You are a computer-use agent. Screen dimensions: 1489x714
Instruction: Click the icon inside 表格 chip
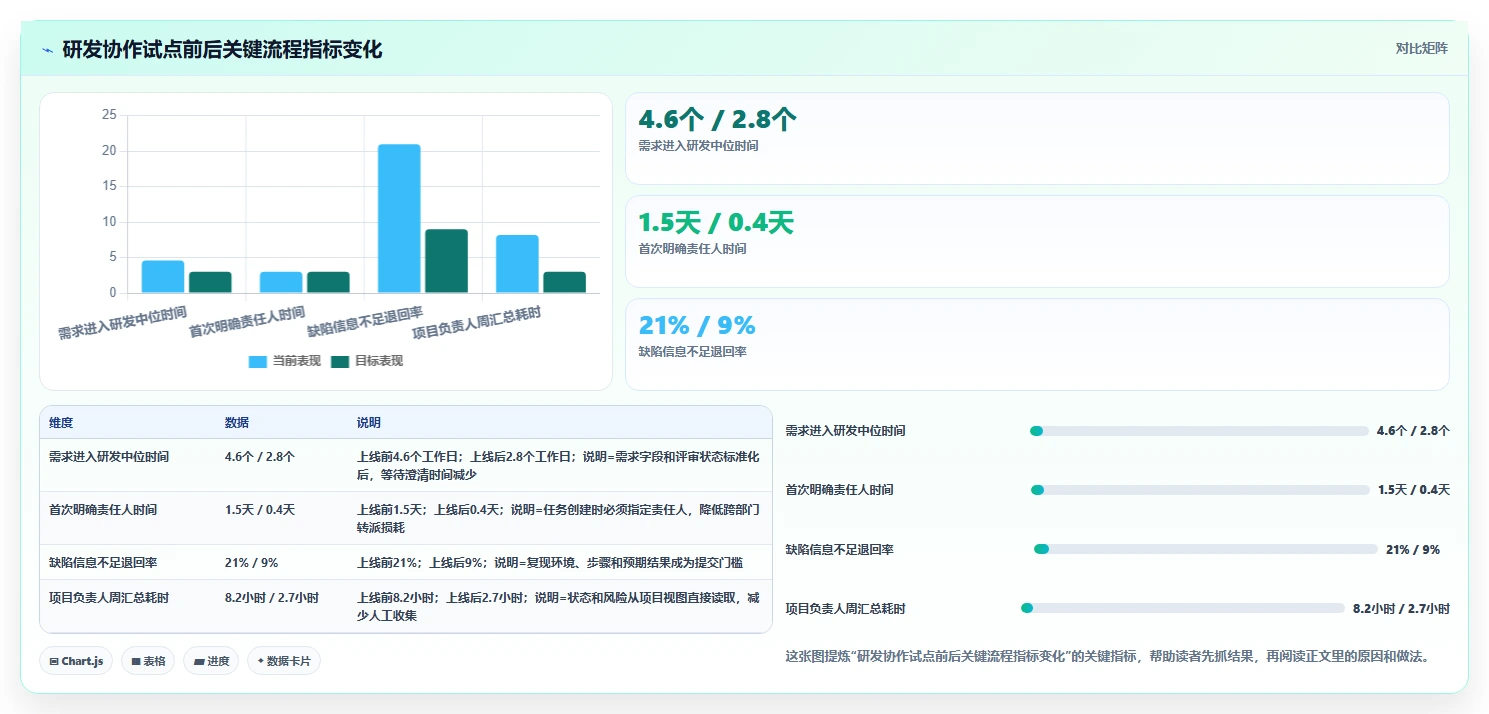135,662
